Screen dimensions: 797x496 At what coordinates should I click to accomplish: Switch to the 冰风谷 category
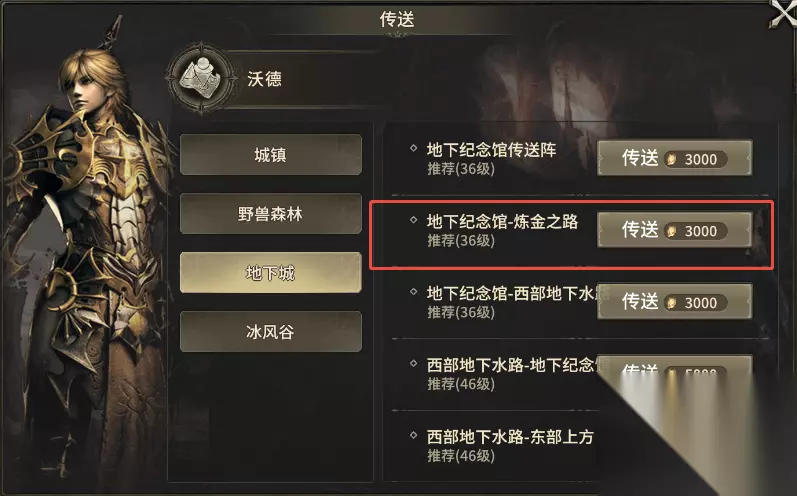[271, 332]
